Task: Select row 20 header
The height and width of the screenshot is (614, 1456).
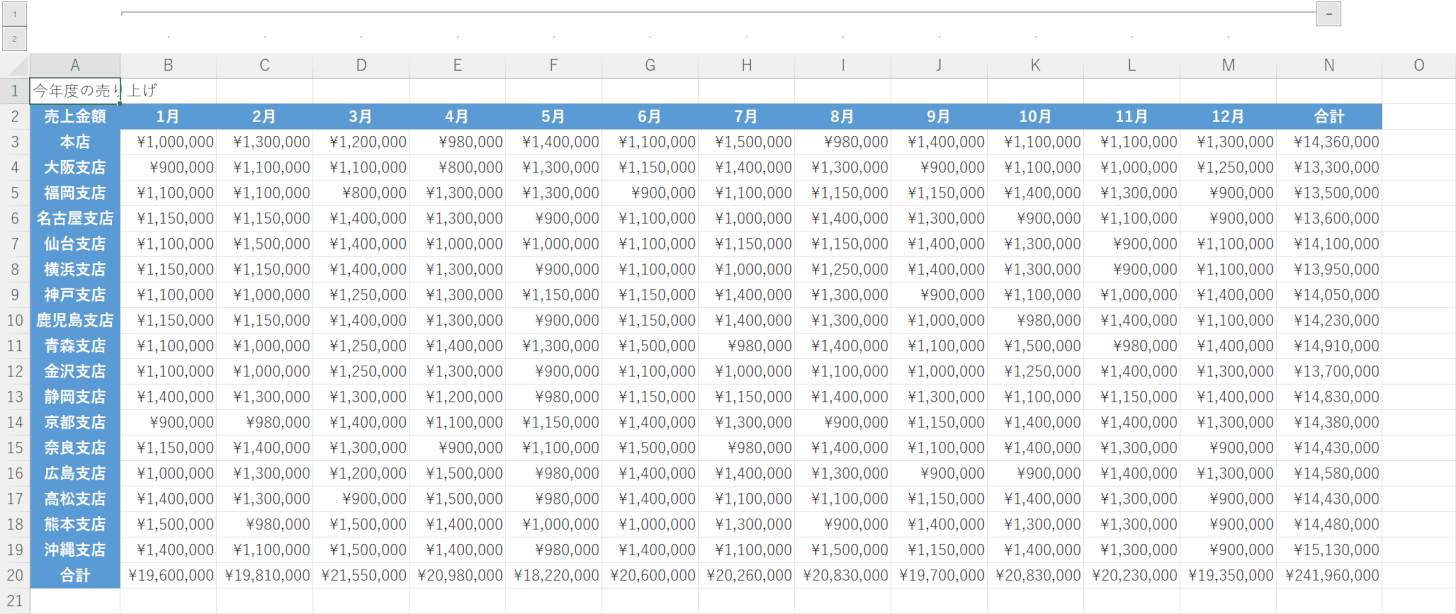Action: pos(15,575)
